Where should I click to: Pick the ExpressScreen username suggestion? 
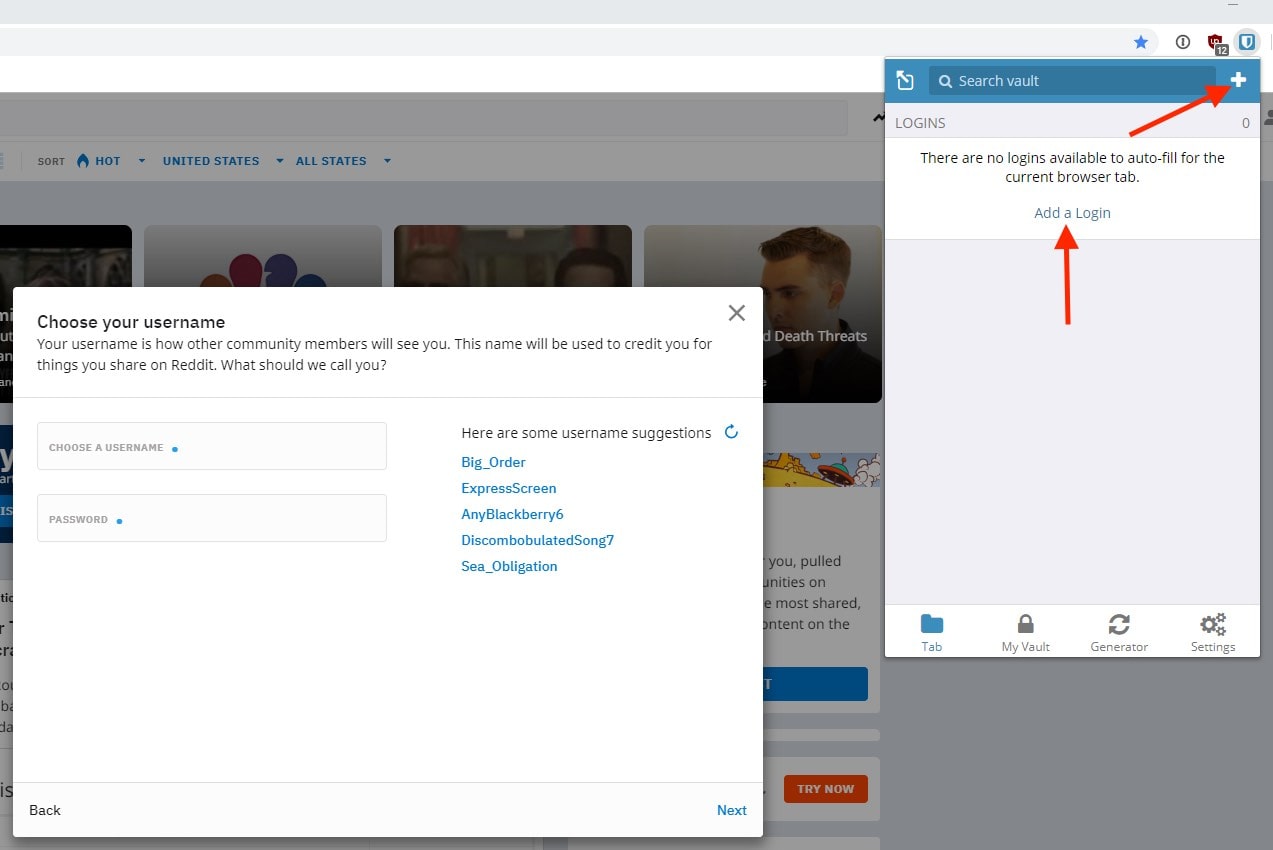509,488
